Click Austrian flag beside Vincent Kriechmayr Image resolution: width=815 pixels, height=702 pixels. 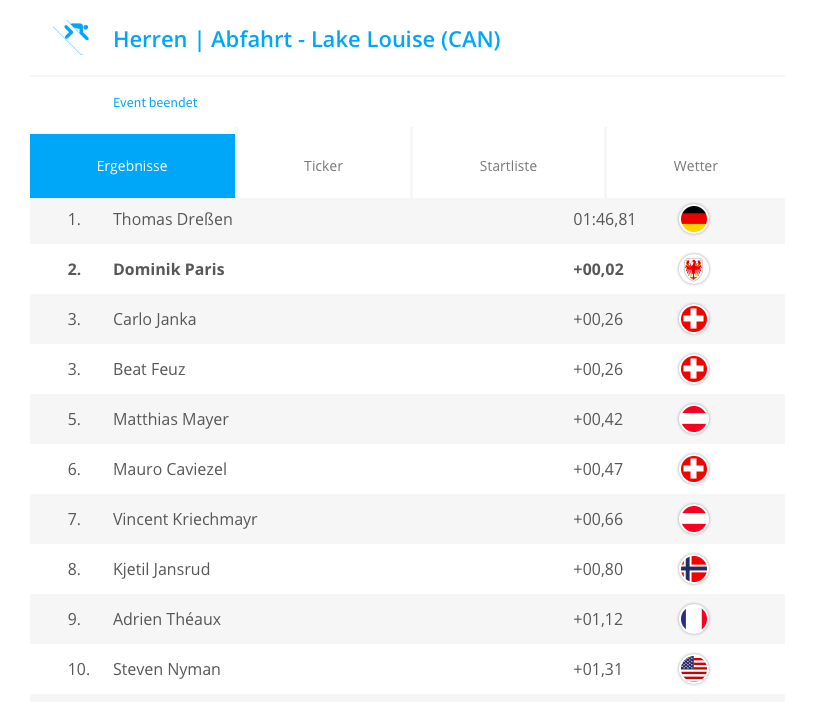coord(693,519)
